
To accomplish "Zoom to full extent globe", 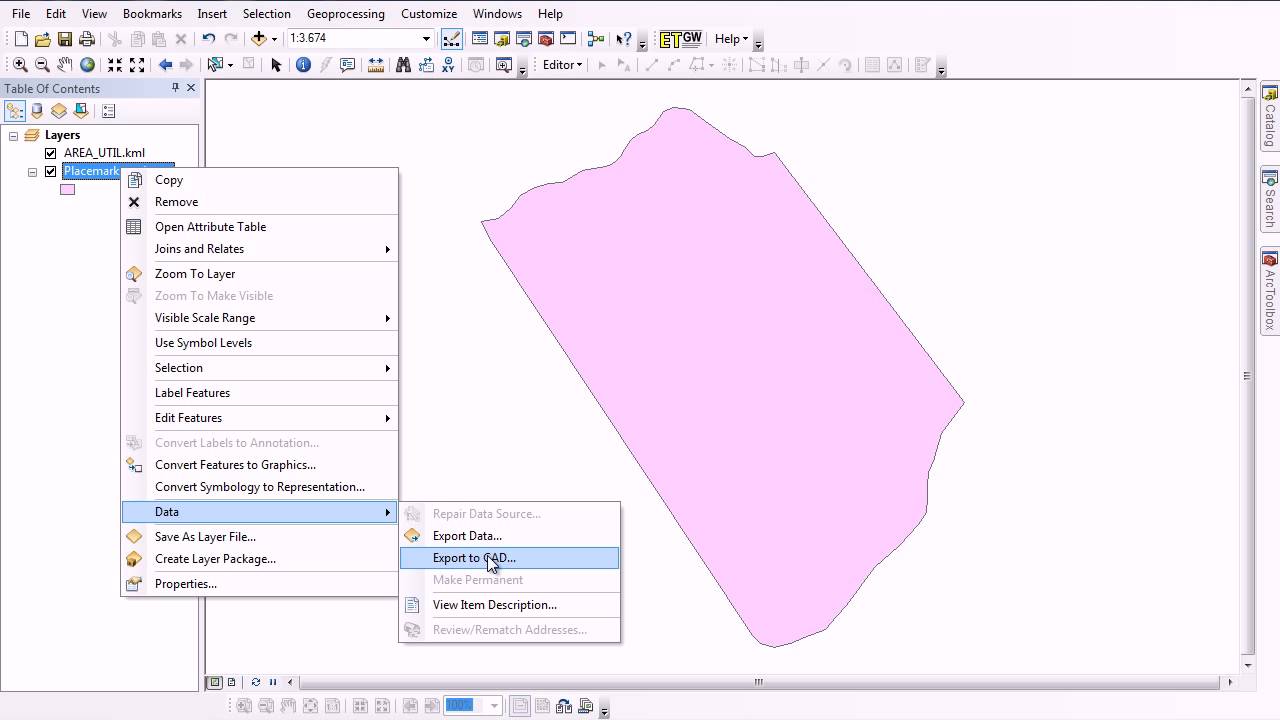I will click(x=87, y=65).
